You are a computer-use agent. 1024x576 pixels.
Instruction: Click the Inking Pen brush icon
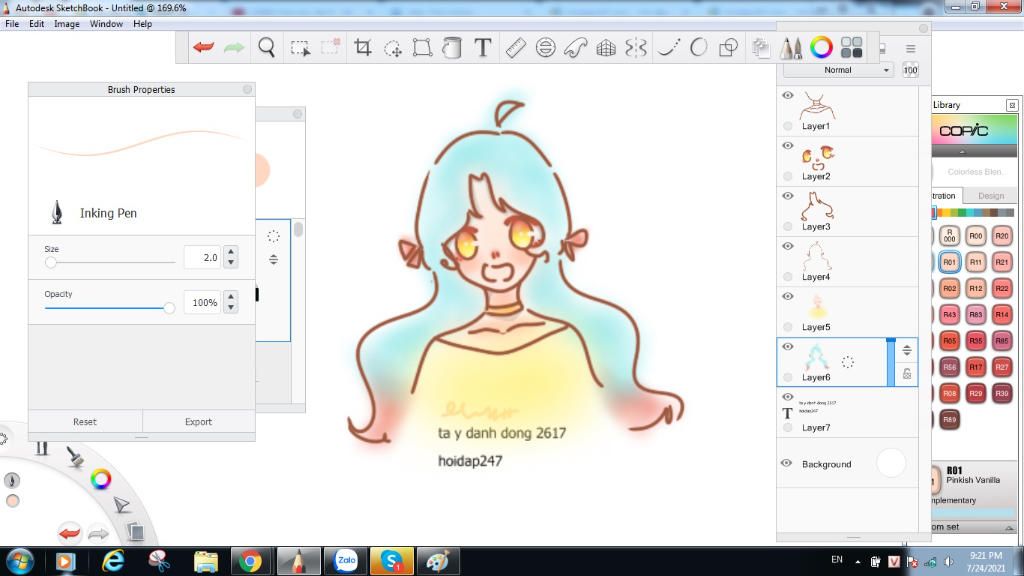(x=57, y=213)
